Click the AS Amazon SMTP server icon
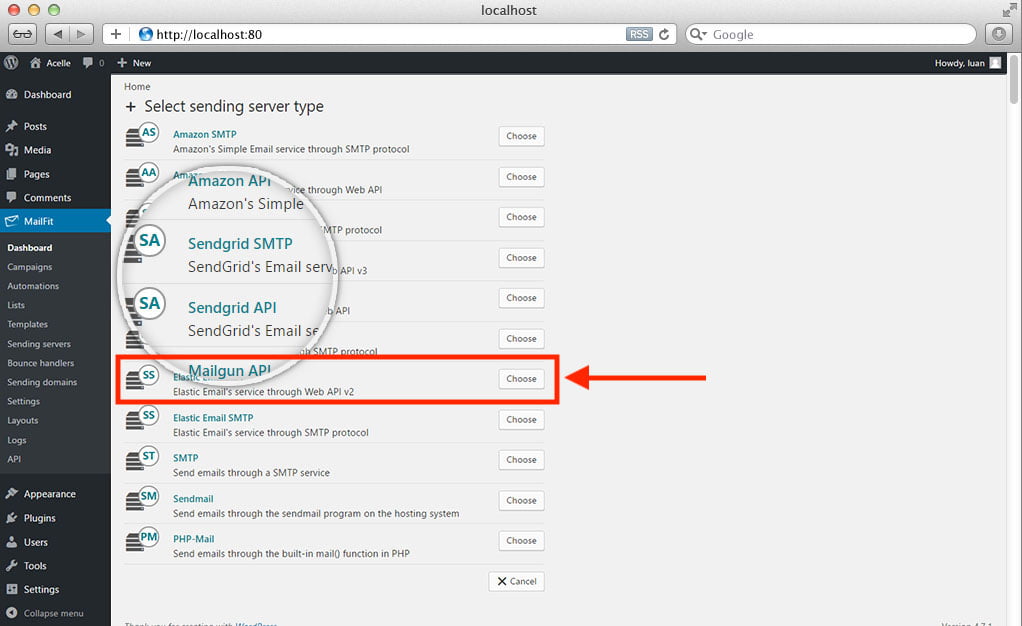Screen dimensions: 1022x626 tap(142, 134)
